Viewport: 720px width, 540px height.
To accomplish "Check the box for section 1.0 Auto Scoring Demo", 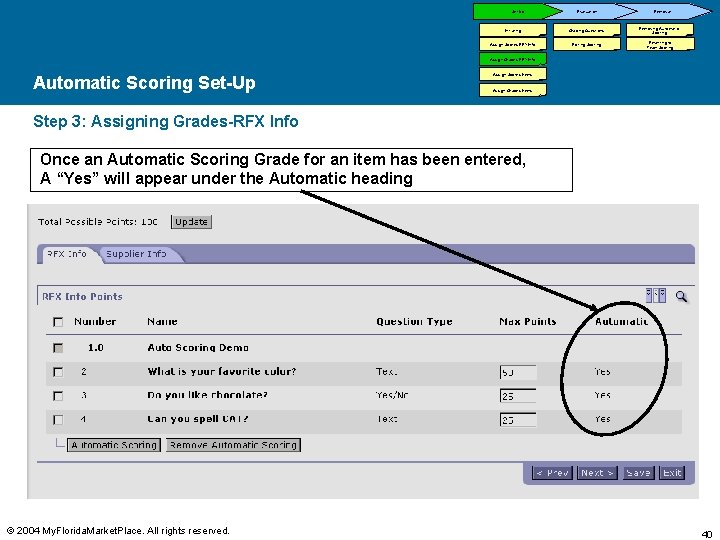I will pos(58,348).
